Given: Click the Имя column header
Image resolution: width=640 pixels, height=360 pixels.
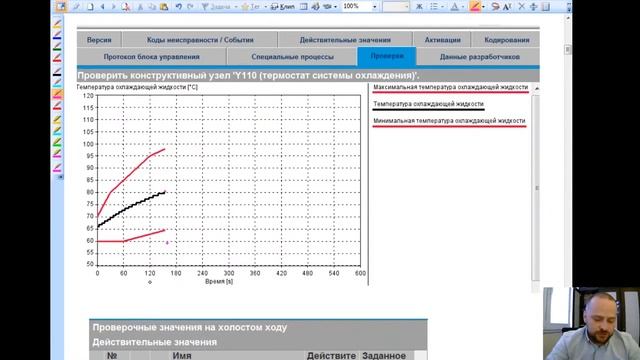Looking at the screenshot, I should [x=182, y=356].
